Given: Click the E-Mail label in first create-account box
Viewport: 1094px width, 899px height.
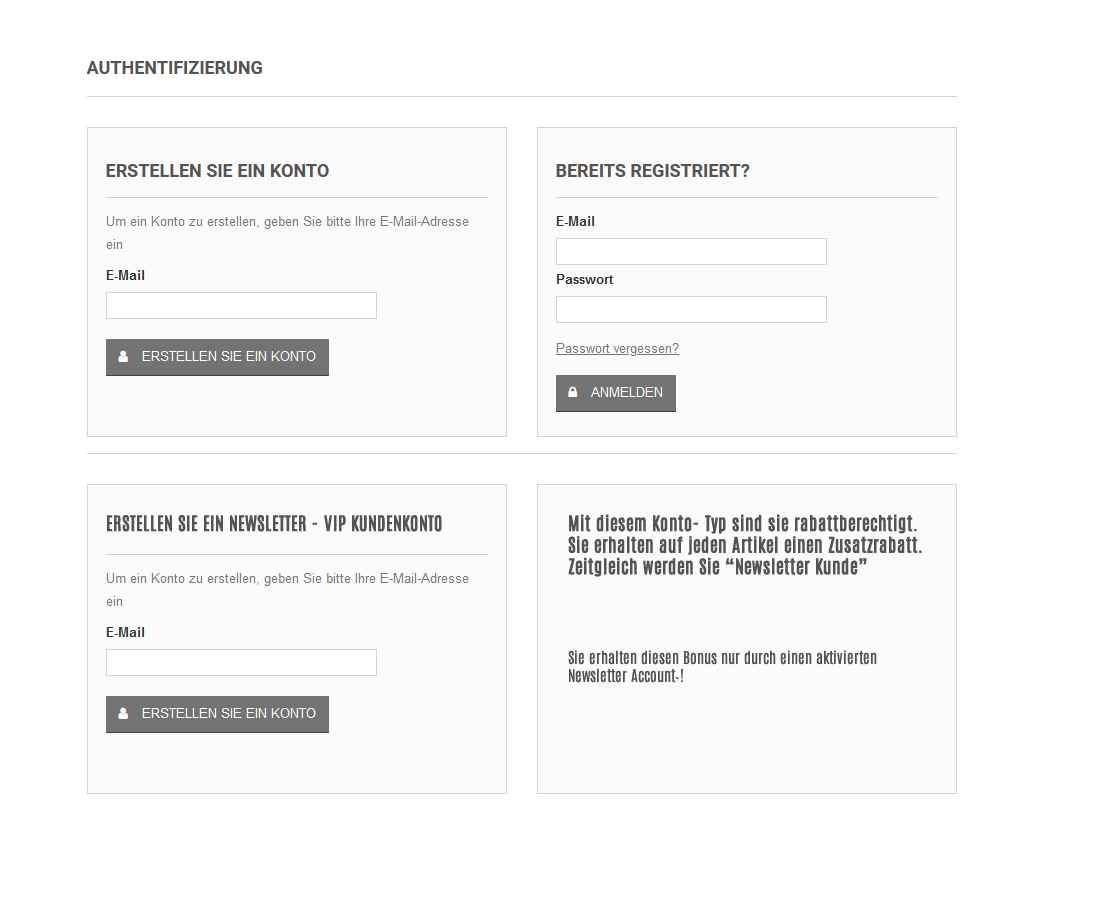Looking at the screenshot, I should tap(126, 275).
